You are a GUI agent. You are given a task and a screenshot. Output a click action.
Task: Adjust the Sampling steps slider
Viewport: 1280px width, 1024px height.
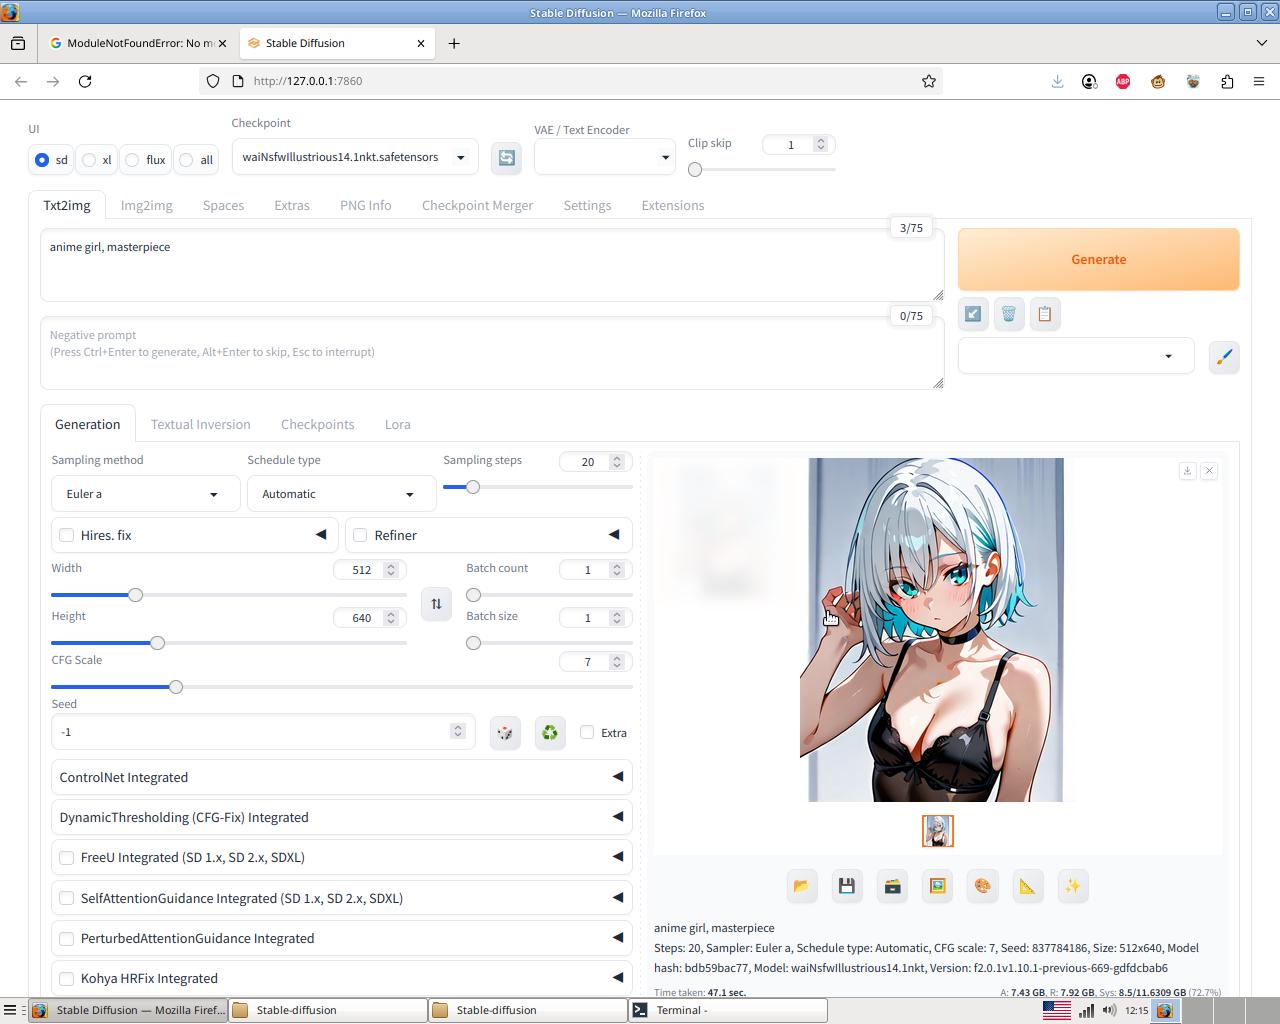pyautogui.click(x=538, y=487)
